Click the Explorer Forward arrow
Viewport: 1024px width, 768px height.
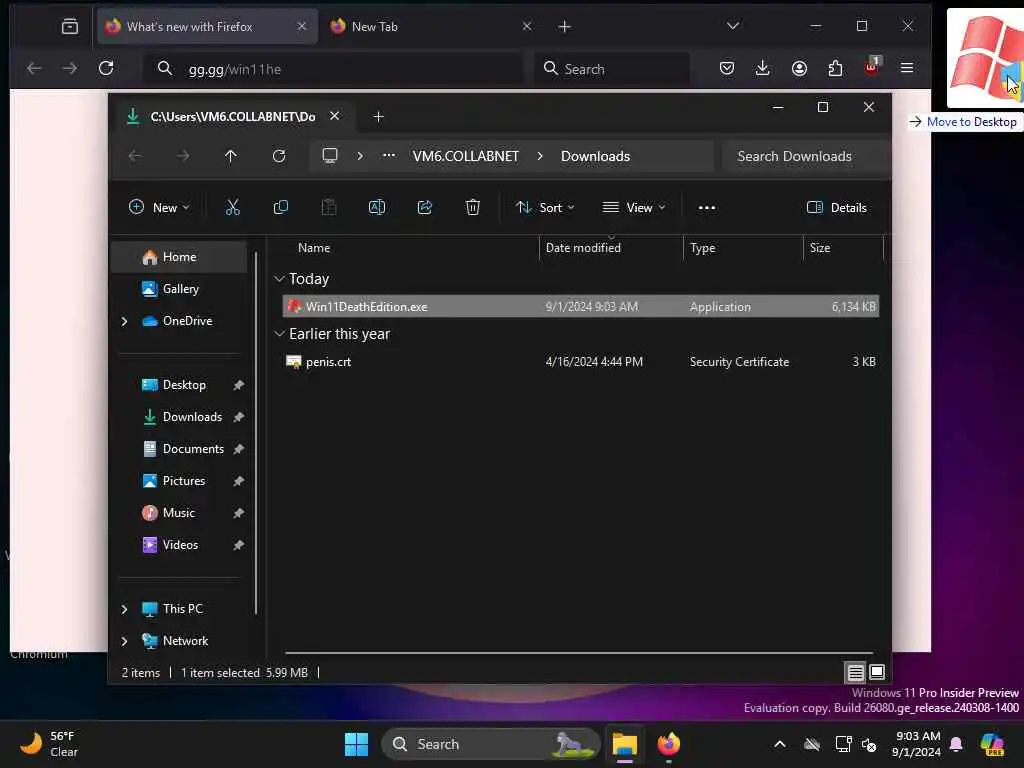tap(183, 156)
